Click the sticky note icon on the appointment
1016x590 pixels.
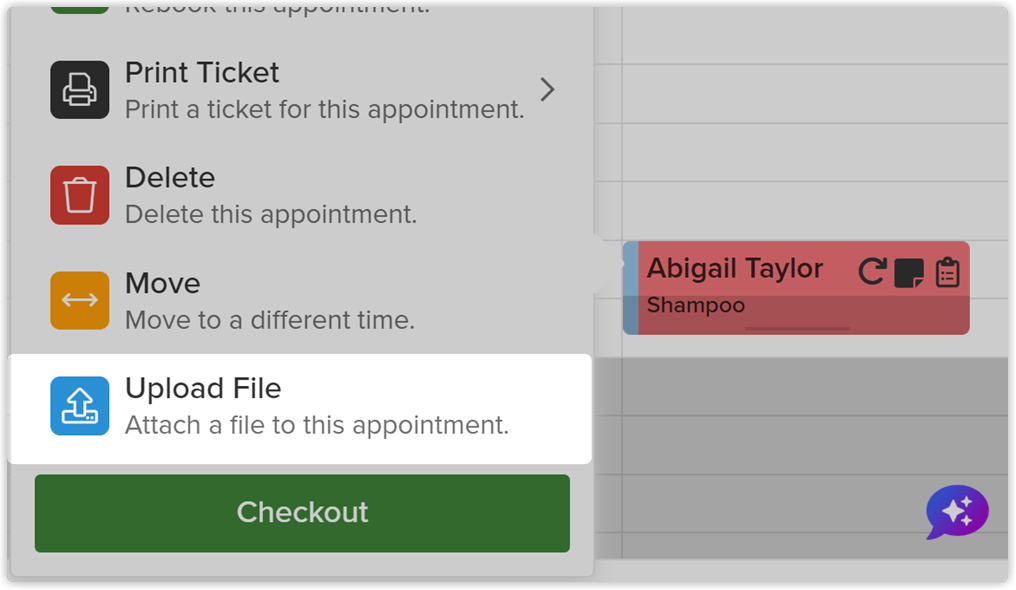coord(909,273)
